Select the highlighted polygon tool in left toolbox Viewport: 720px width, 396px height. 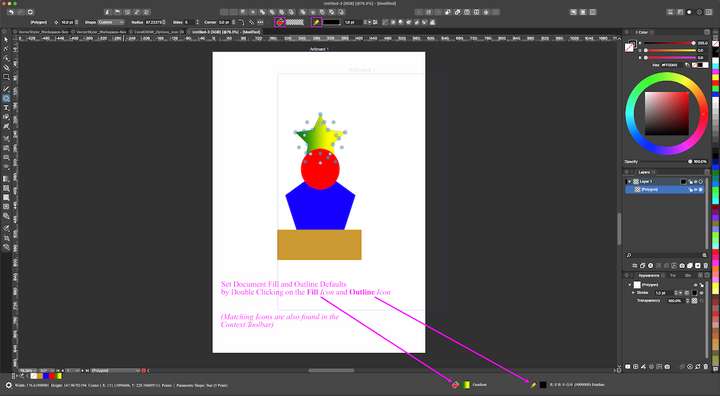coord(6,98)
